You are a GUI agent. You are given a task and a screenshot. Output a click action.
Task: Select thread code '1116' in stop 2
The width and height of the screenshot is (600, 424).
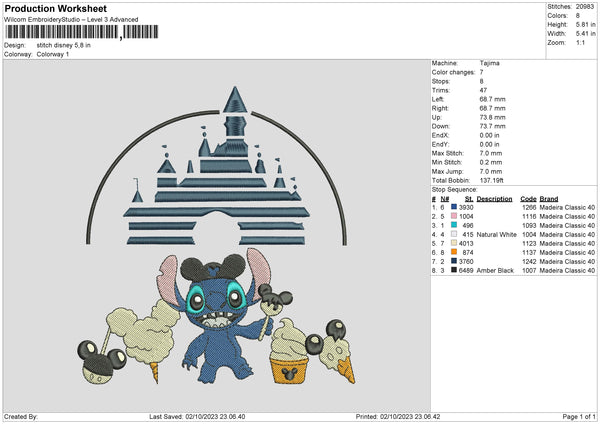529,217
